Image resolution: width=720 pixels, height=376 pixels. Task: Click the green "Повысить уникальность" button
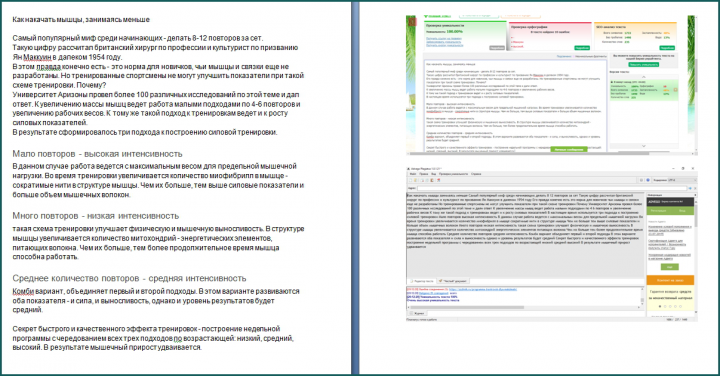(643, 64)
